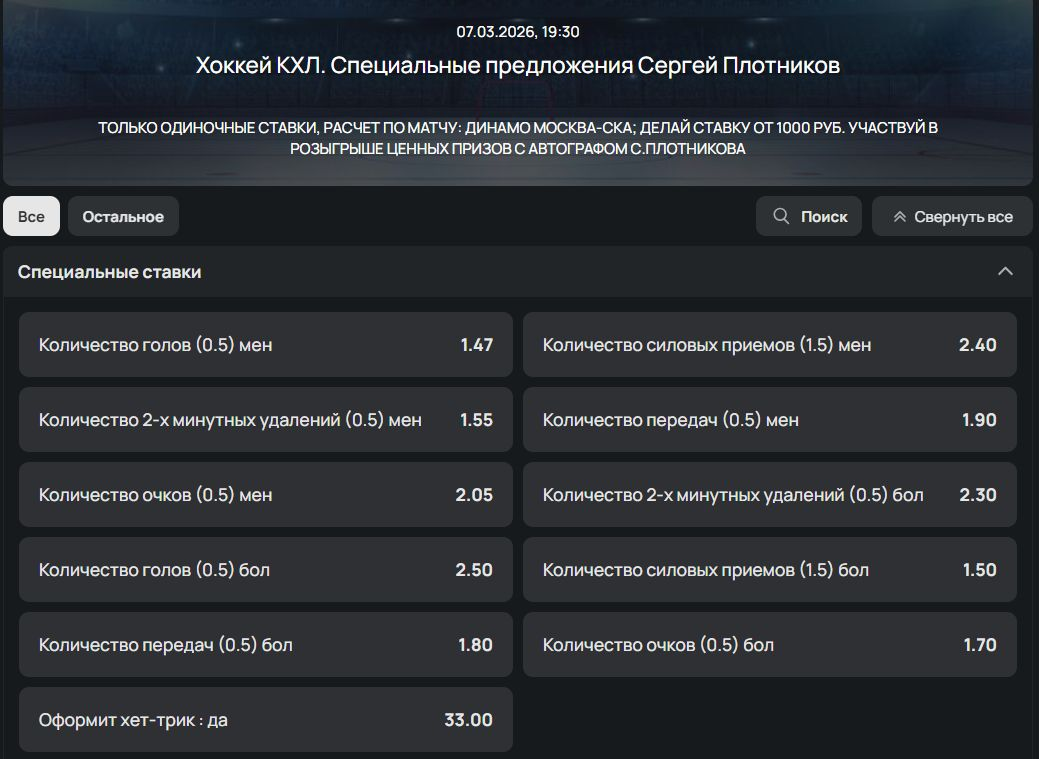This screenshot has width=1039, height=759.
Task: Click the event title Сергей Плотников
Action: coord(517,66)
